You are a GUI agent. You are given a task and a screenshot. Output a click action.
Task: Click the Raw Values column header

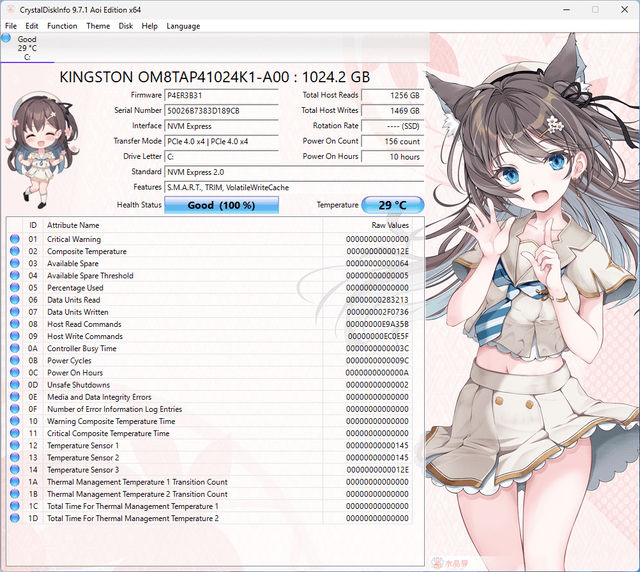coord(390,226)
